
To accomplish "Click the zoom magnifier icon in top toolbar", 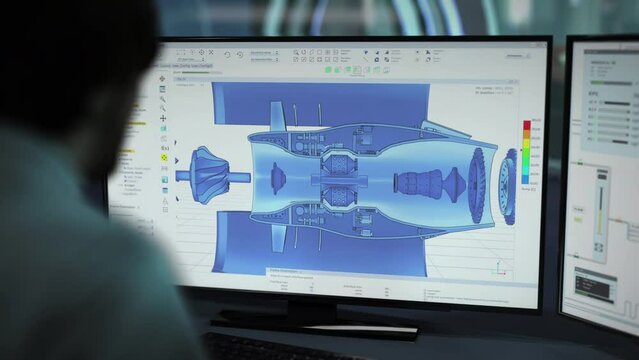I will (x=296, y=52).
